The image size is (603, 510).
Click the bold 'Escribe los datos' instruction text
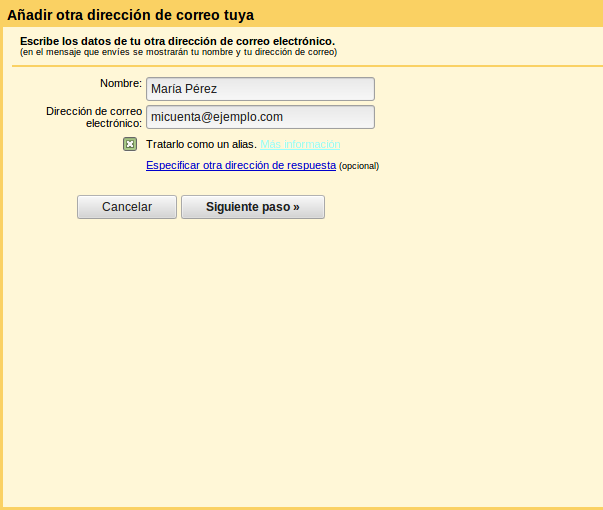point(177,41)
